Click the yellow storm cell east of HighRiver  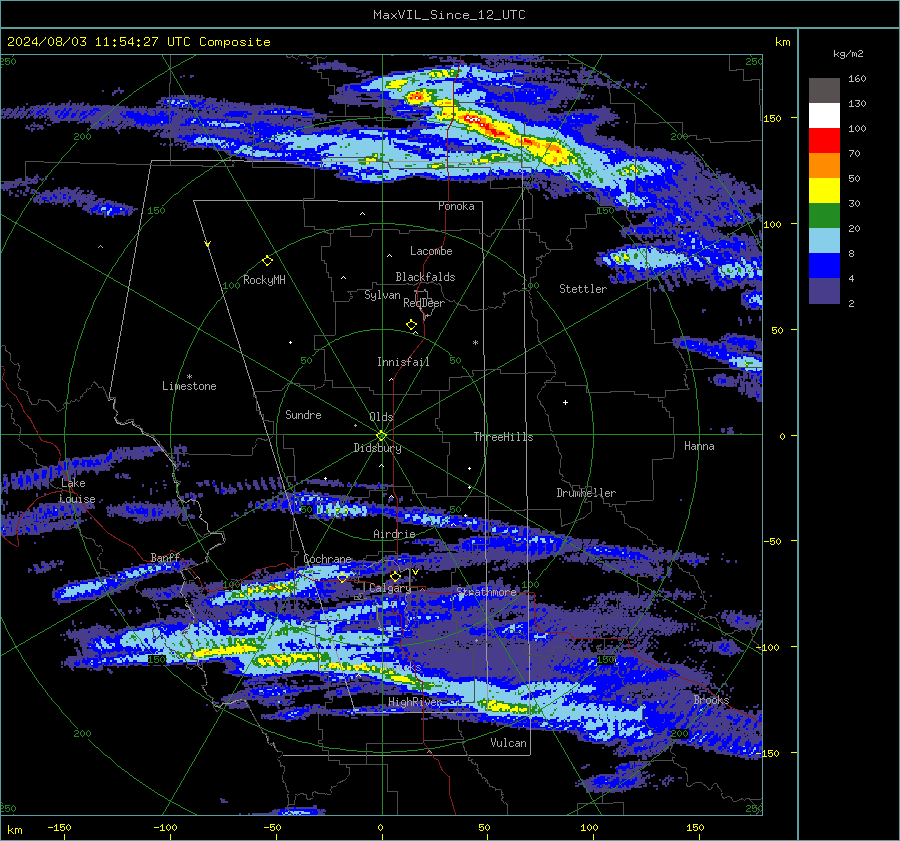(x=505, y=707)
